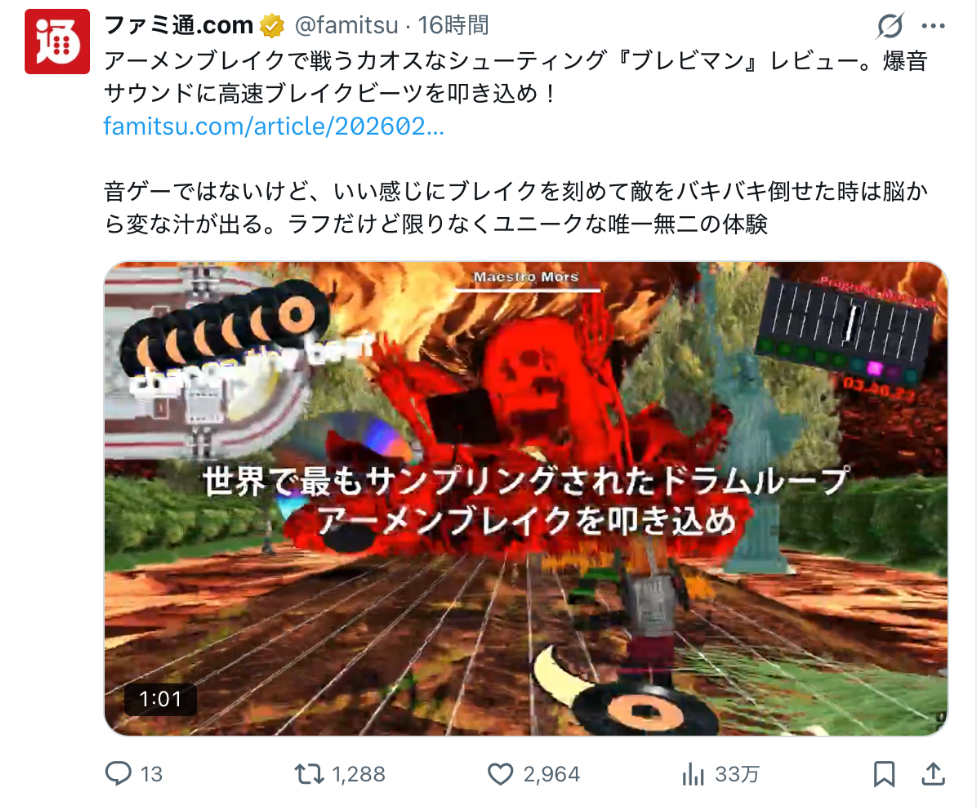Click the reply speech bubble icon
Image resolution: width=980 pixels, height=808 pixels.
pyautogui.click(x=118, y=774)
